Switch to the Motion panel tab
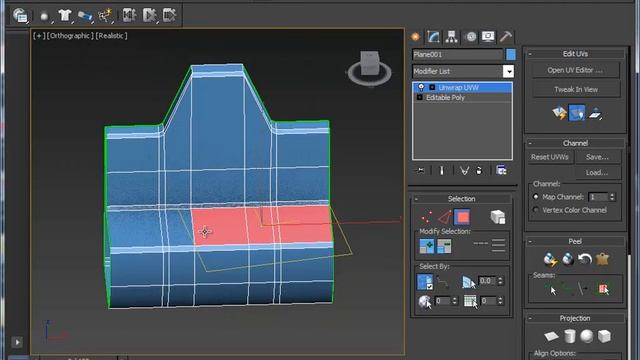 (x=471, y=37)
